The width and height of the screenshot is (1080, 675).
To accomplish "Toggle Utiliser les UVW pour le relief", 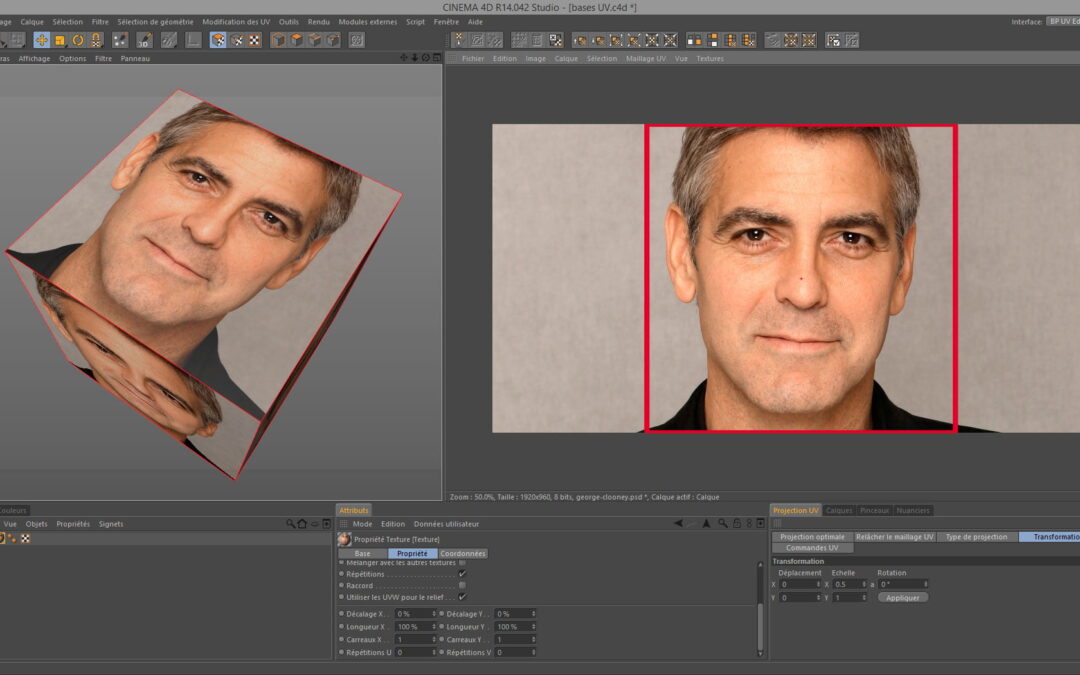I will [462, 597].
